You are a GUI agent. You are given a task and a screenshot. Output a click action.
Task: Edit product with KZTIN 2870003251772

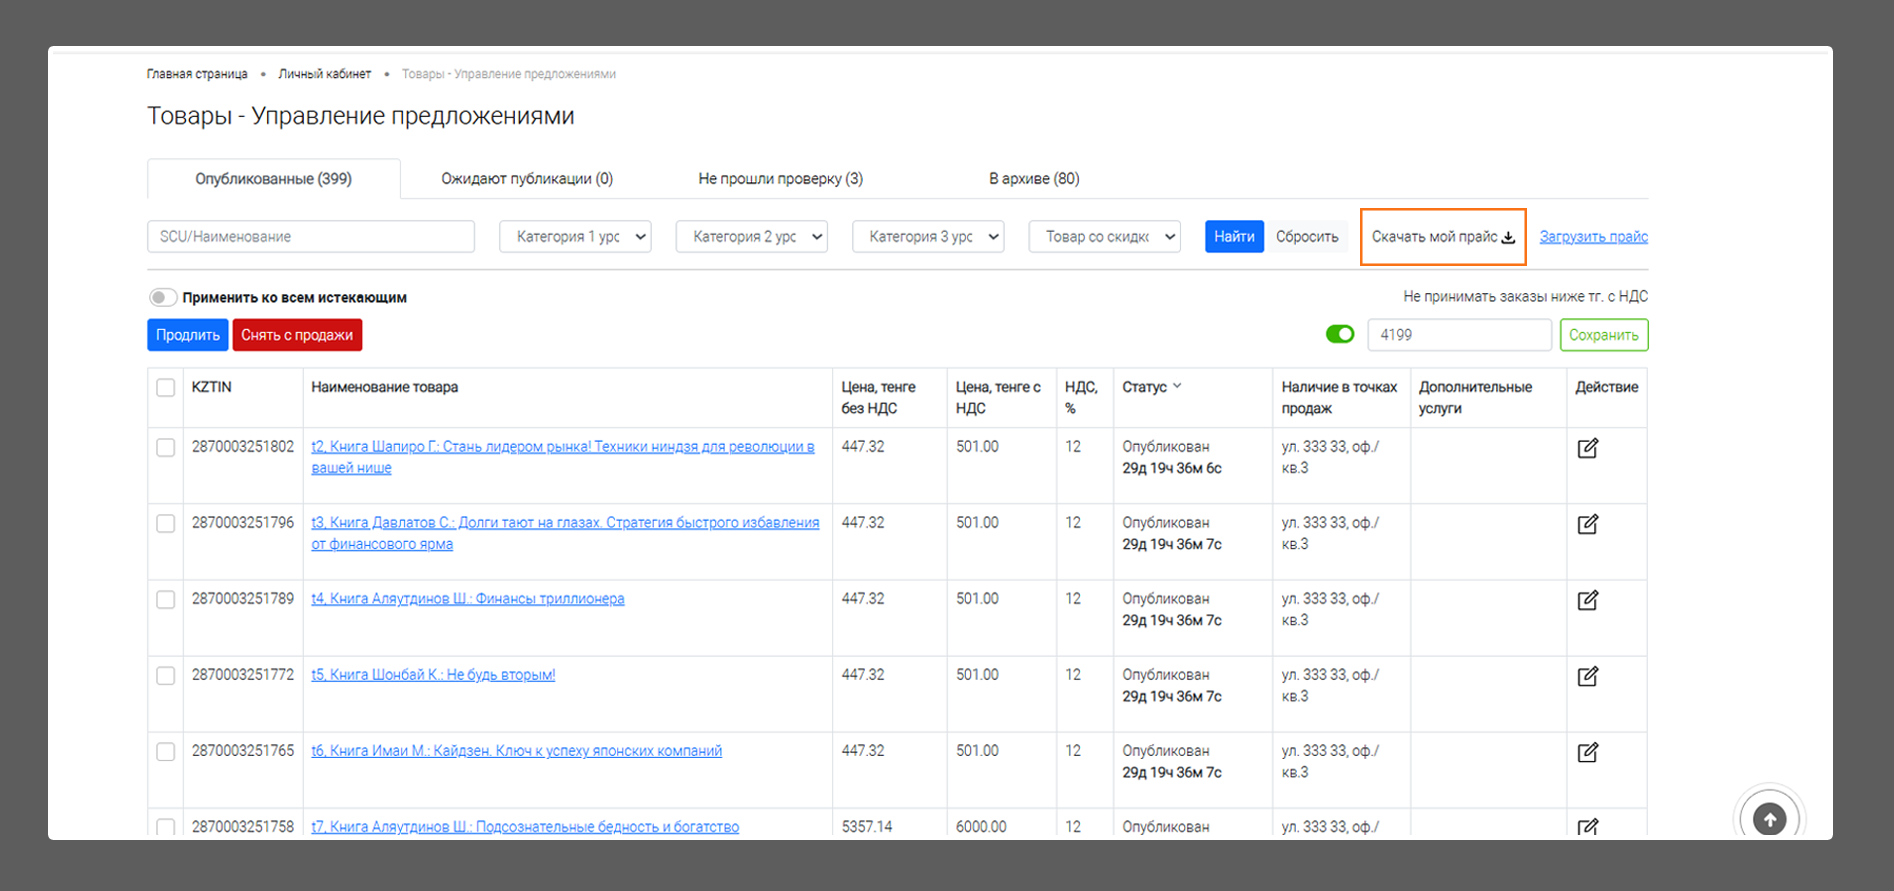[x=1587, y=676]
